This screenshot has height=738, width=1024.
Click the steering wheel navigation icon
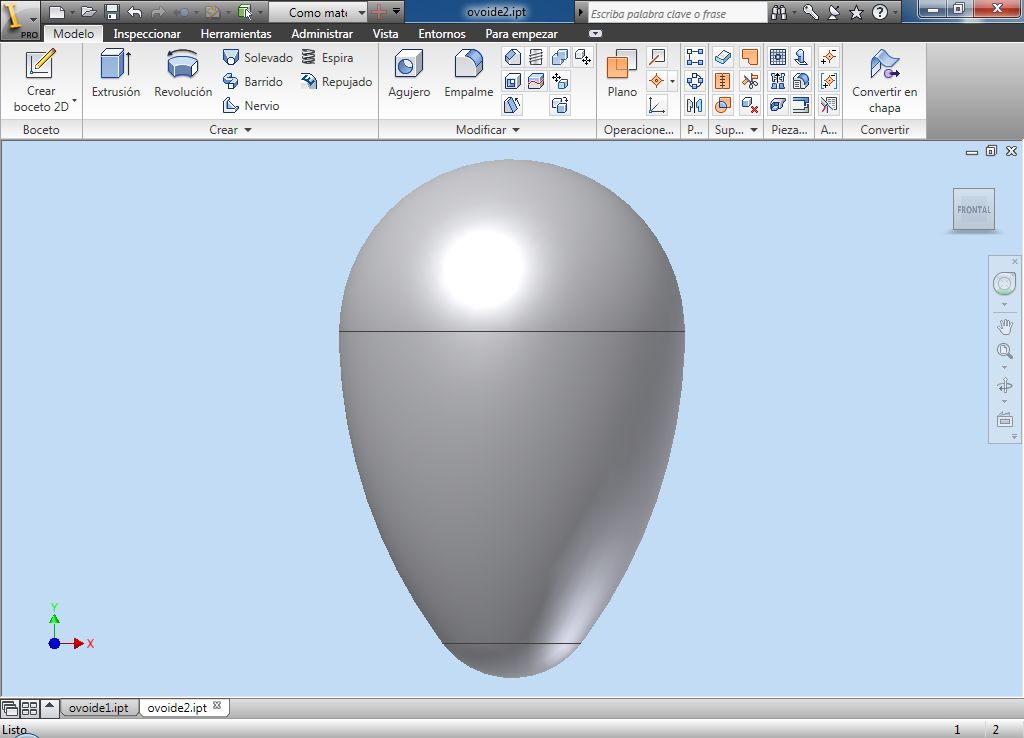pos(1004,283)
